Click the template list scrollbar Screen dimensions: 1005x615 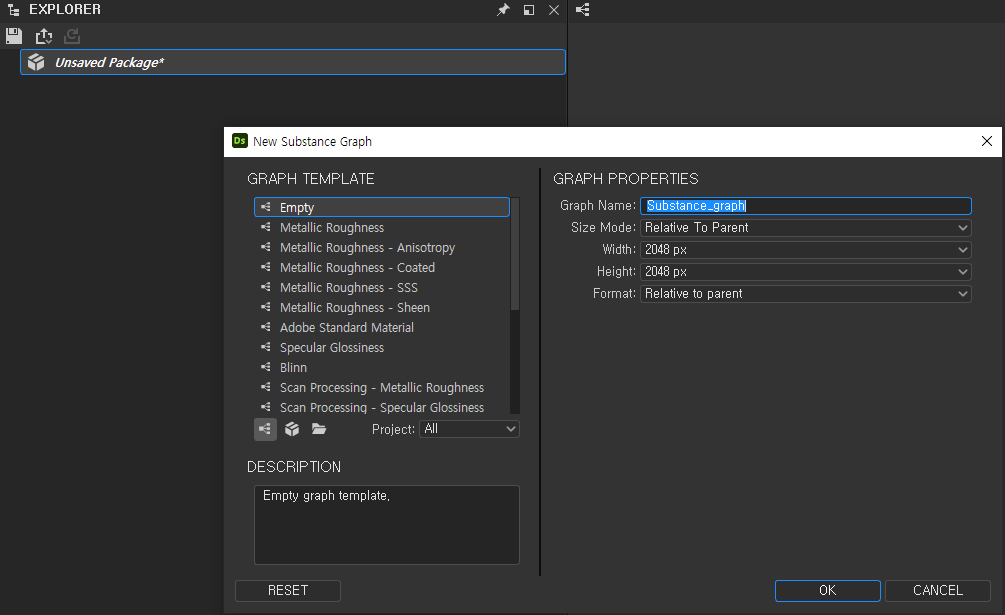515,255
